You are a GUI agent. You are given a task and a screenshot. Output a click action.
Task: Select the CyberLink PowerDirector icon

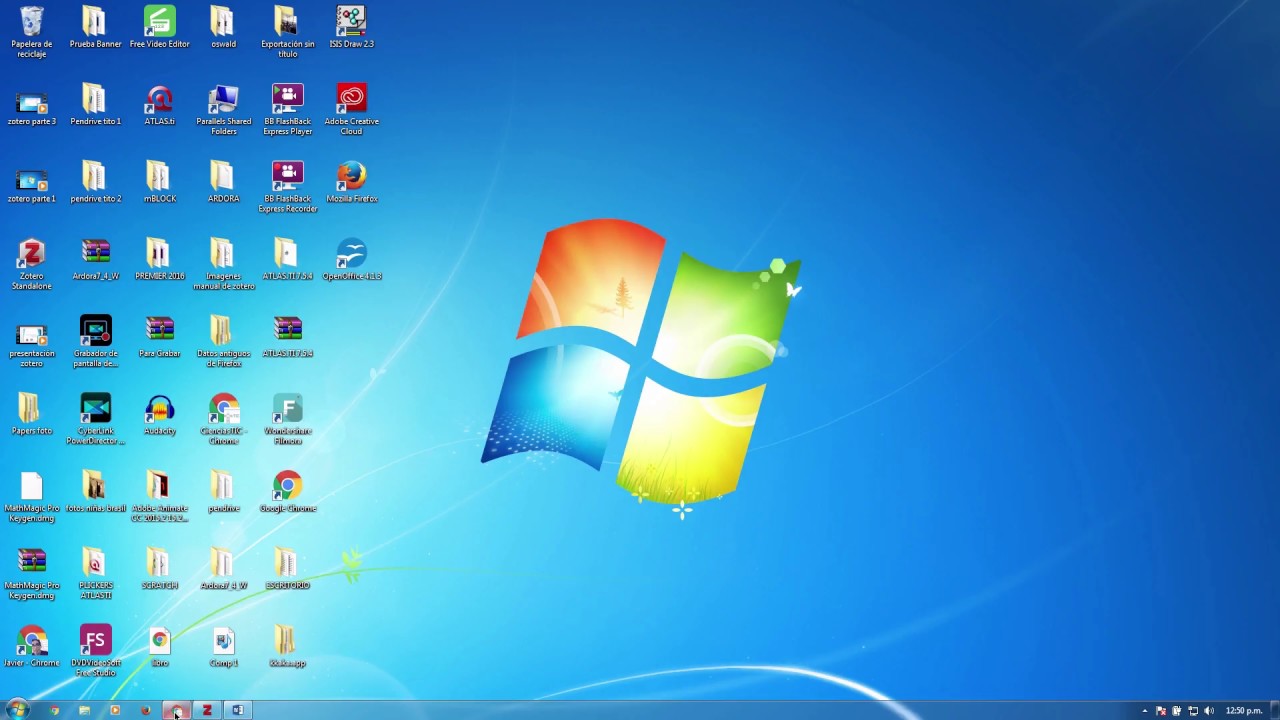click(x=95, y=419)
